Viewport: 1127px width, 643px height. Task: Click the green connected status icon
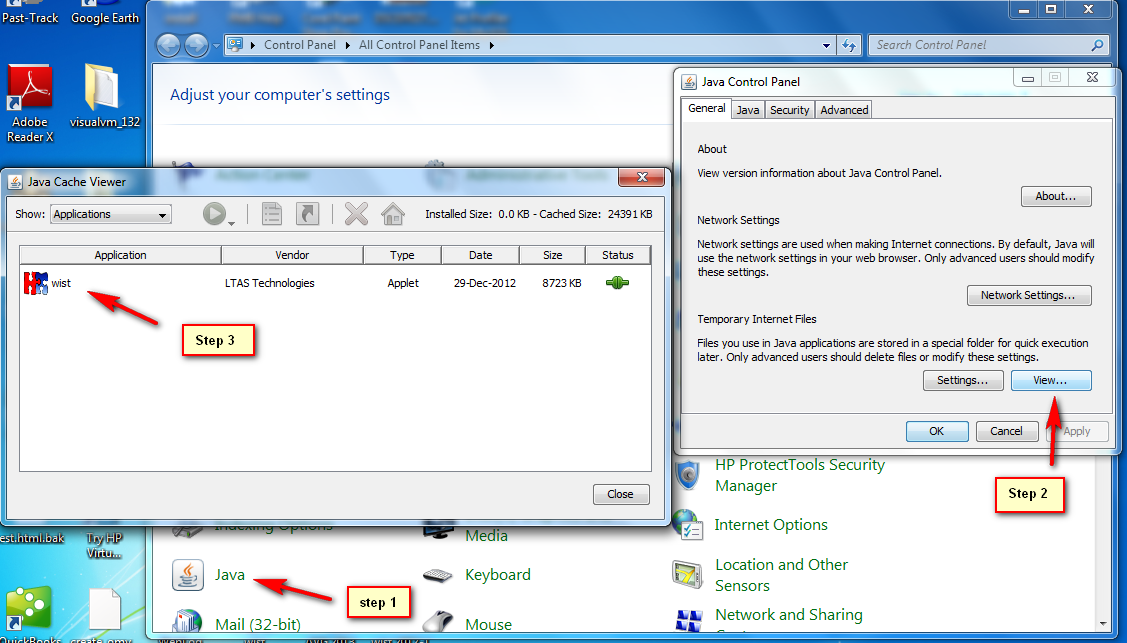click(x=617, y=283)
